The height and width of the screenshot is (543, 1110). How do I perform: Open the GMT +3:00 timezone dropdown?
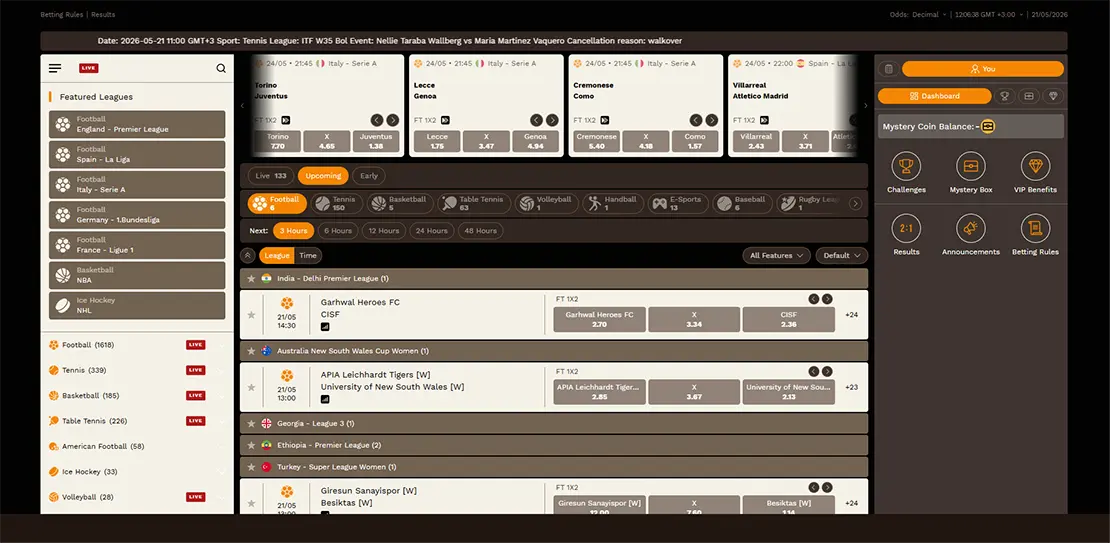tap(989, 14)
